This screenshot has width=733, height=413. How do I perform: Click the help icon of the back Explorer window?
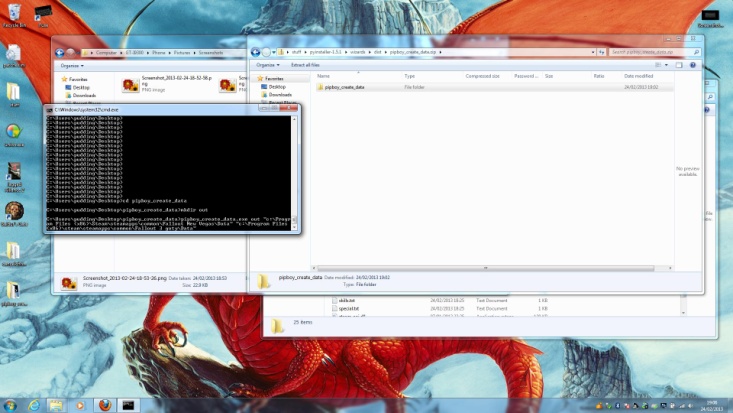[x=707, y=110]
